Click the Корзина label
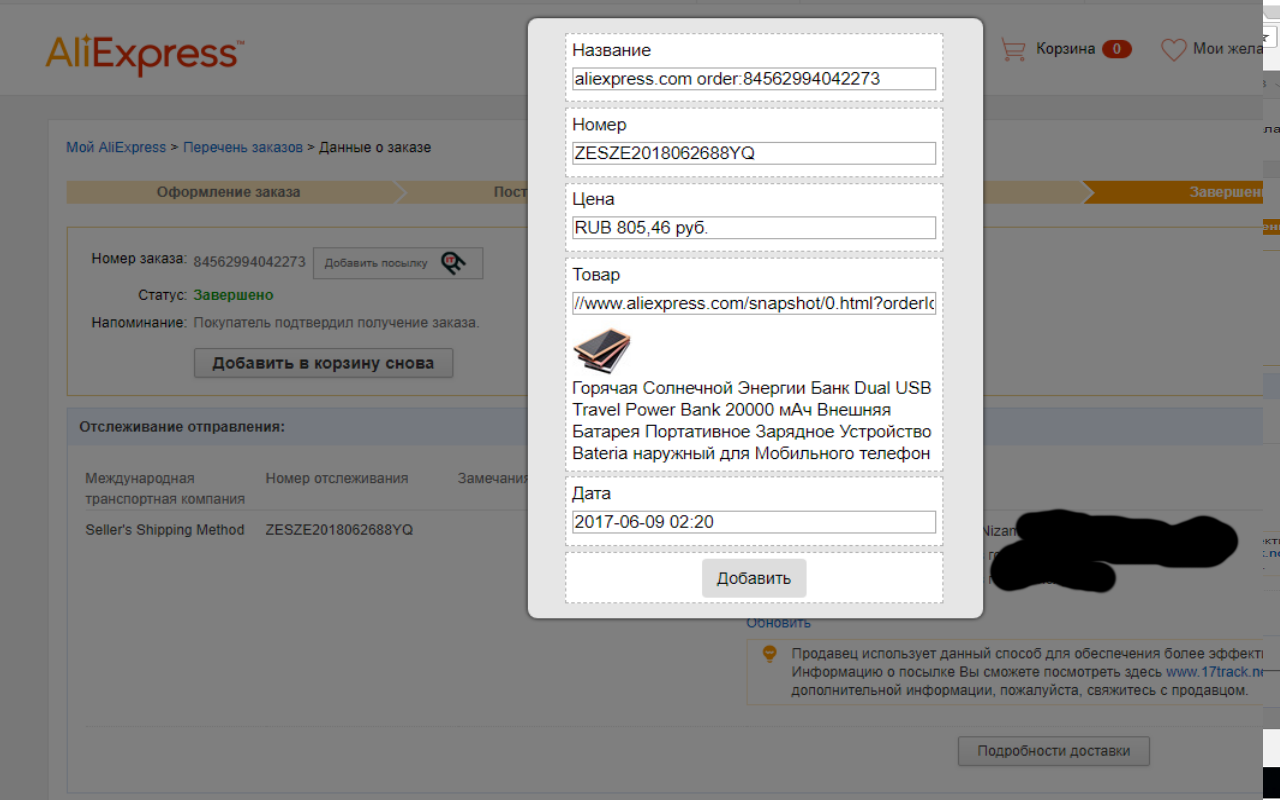 (x=1066, y=49)
